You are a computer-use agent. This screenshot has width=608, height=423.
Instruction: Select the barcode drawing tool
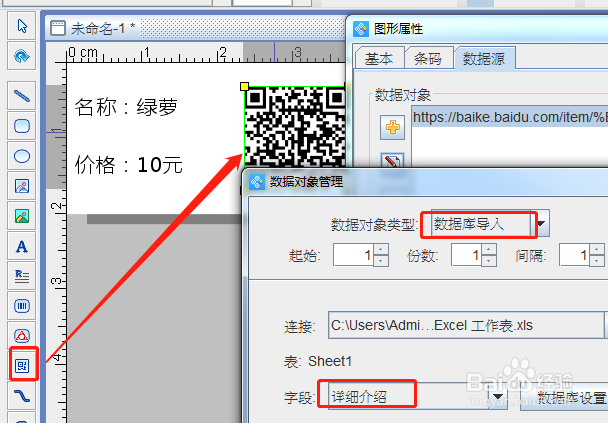pyautogui.click(x=22, y=306)
